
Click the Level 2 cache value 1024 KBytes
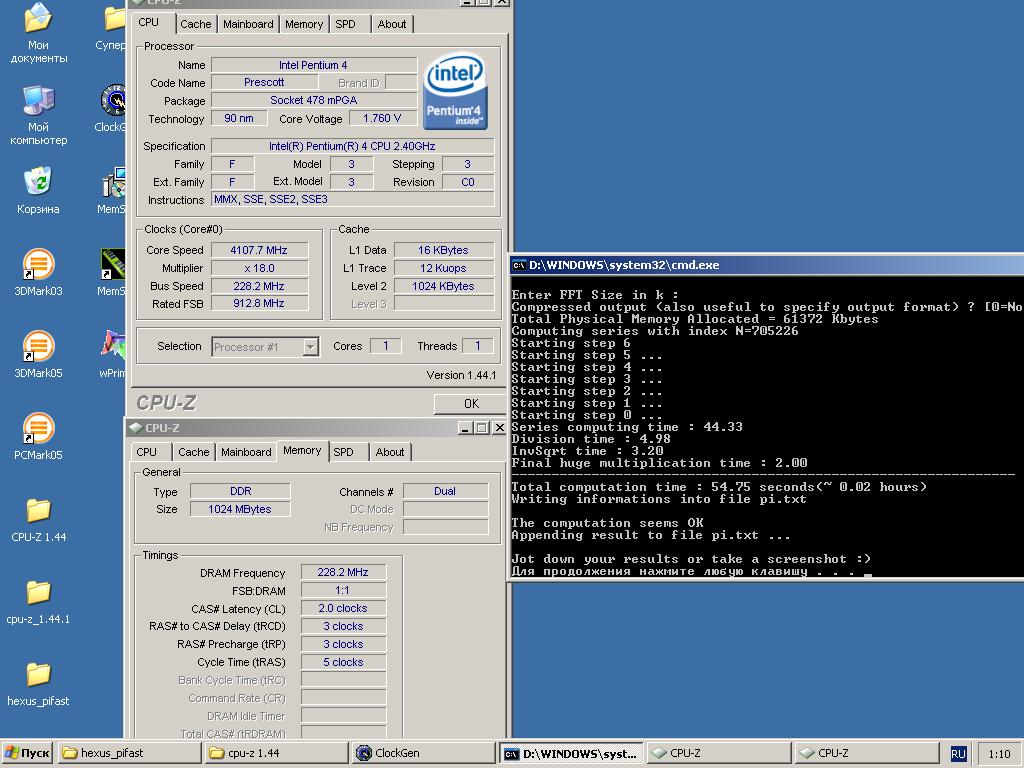point(443,286)
